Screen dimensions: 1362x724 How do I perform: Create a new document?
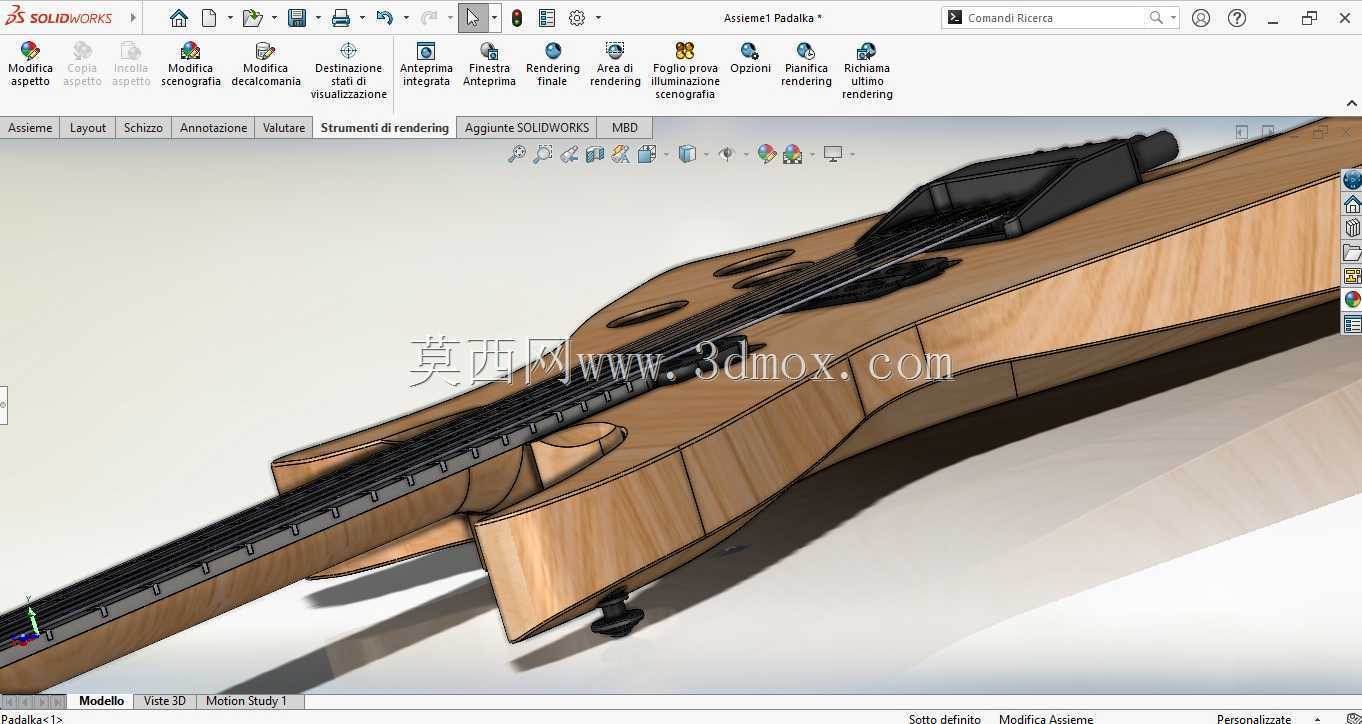209,18
